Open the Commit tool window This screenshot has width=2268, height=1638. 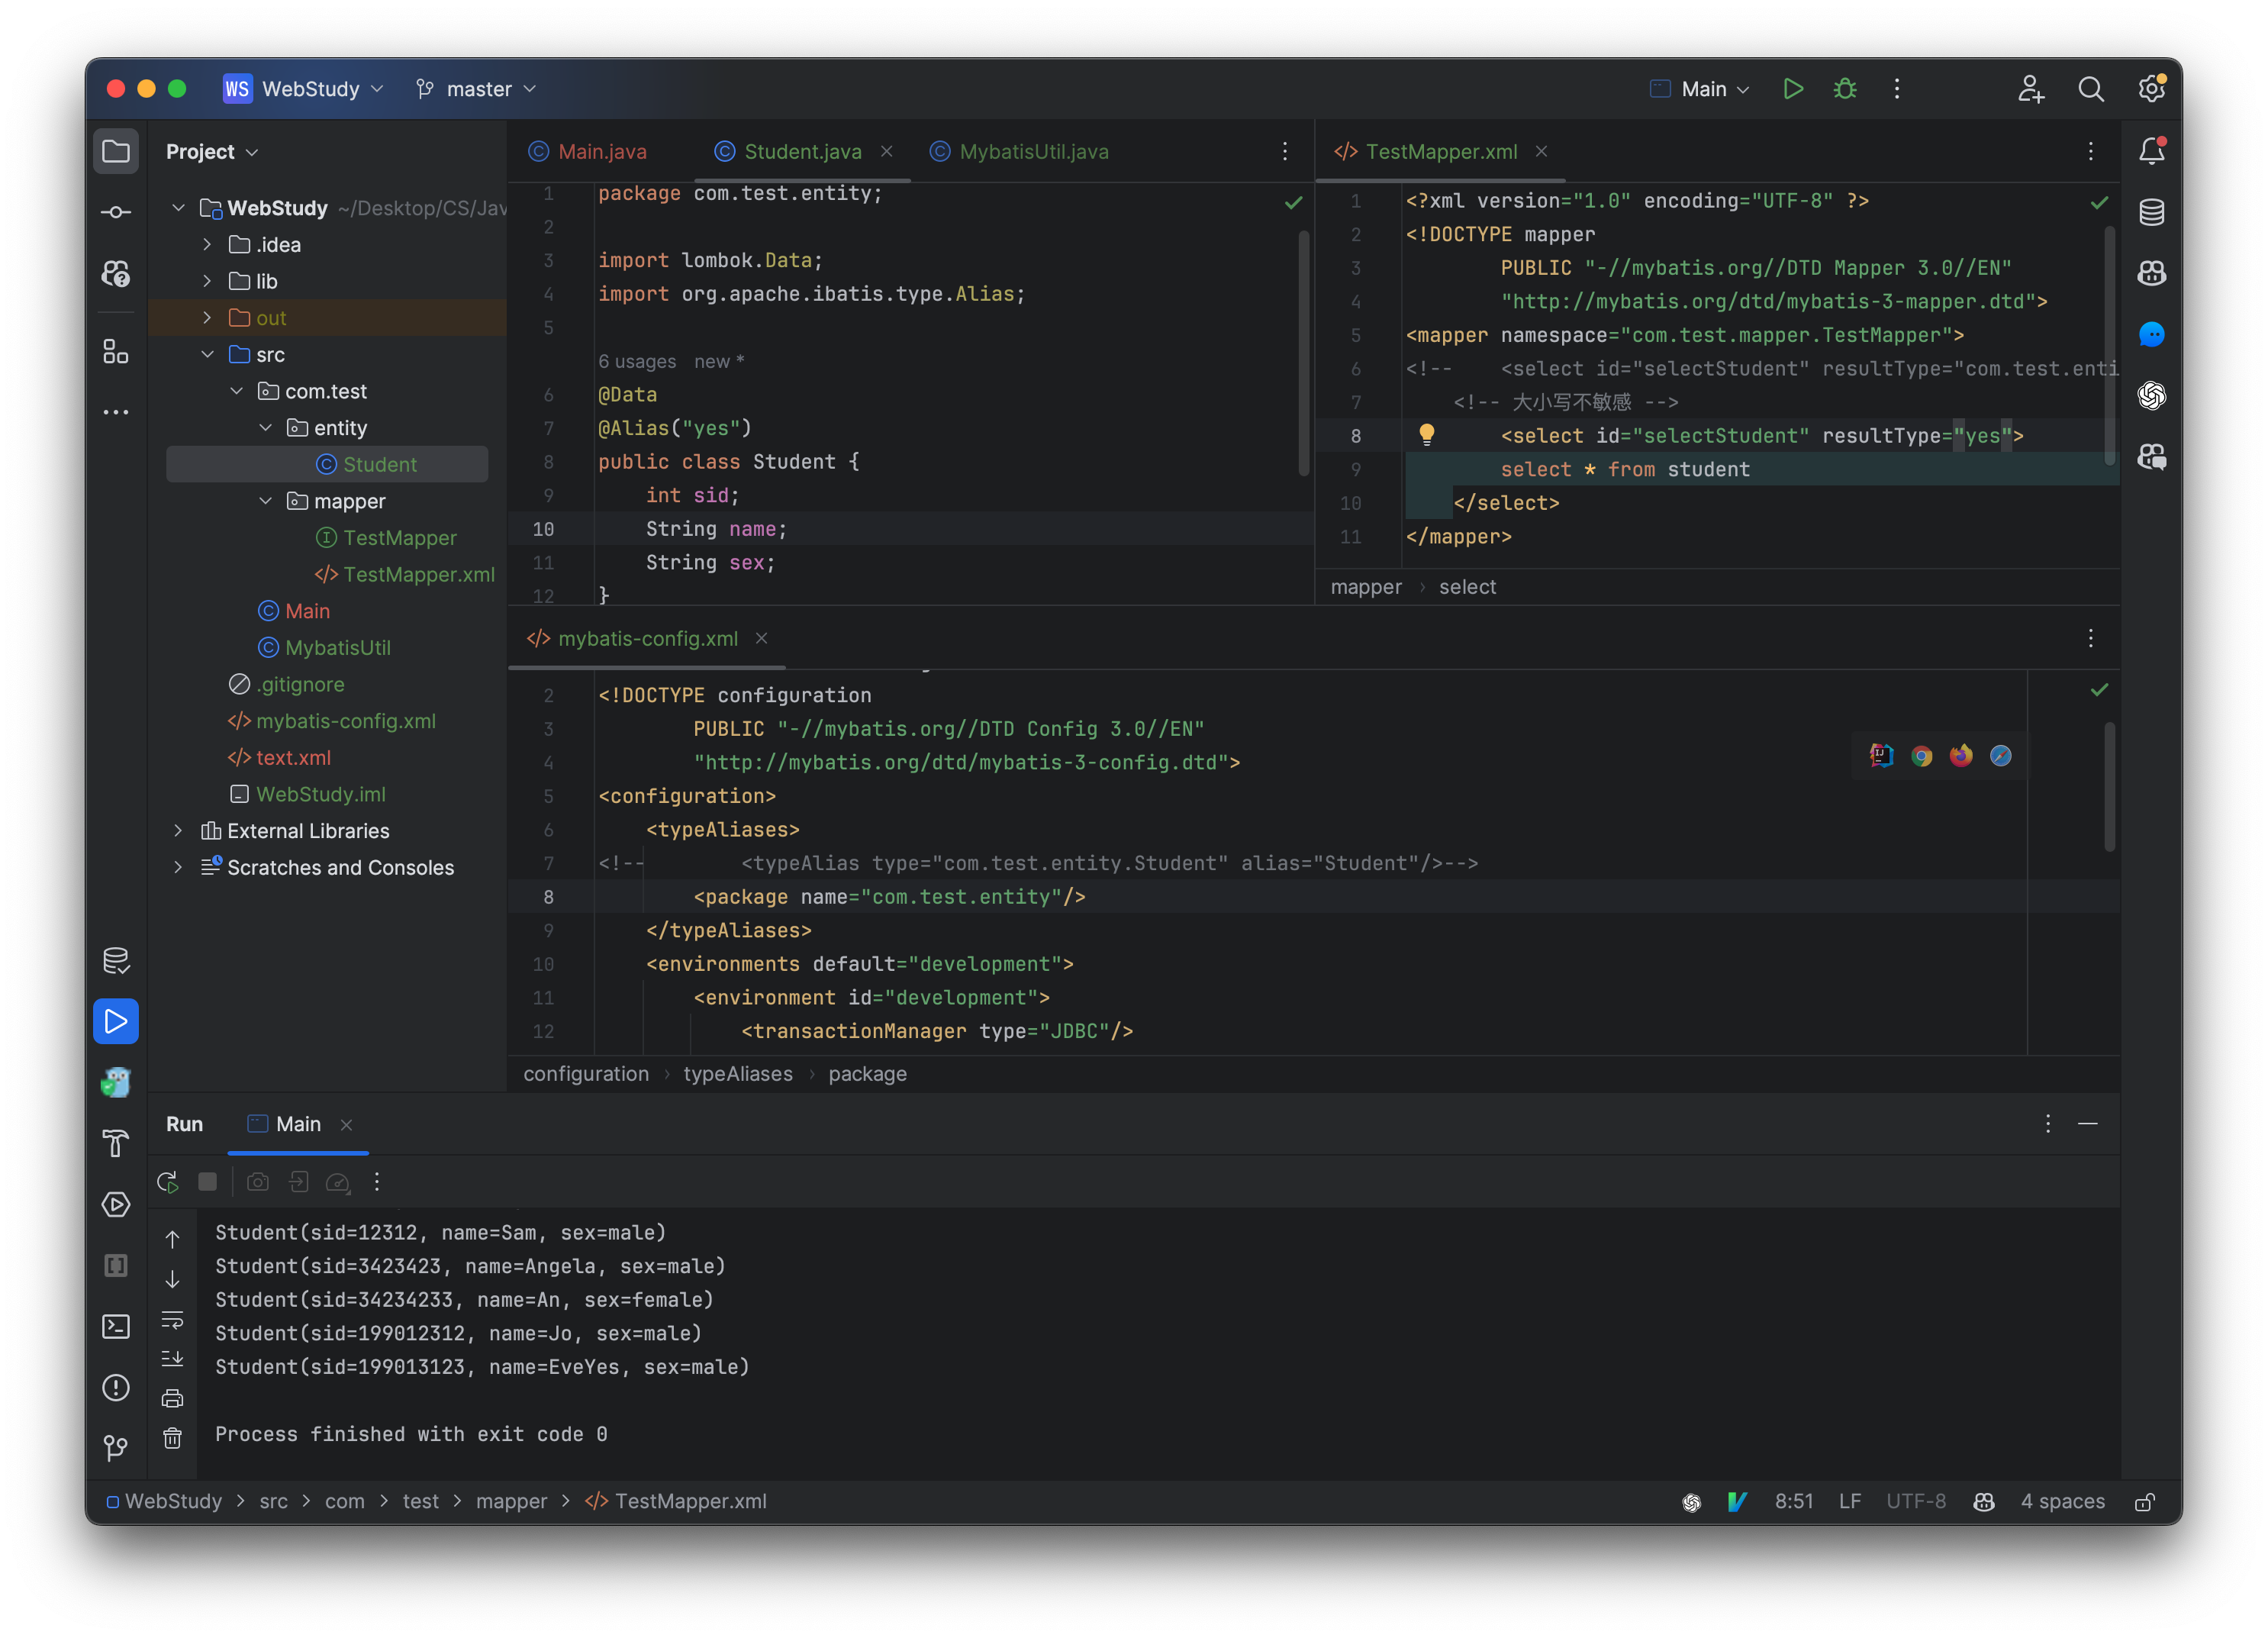116,212
